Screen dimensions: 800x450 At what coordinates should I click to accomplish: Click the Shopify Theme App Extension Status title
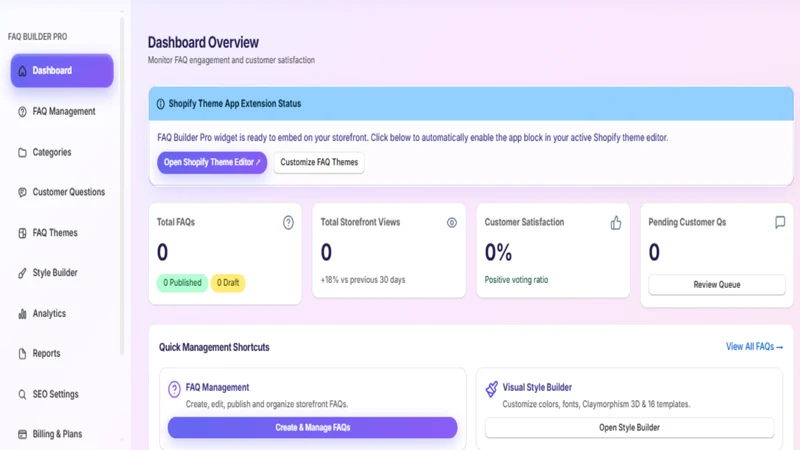[x=235, y=104]
